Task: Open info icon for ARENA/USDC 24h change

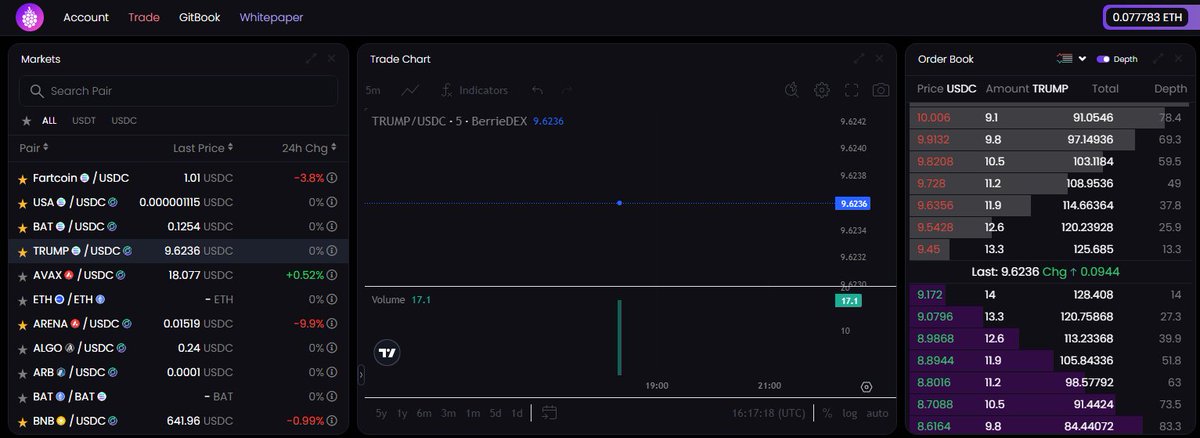Action: click(331, 324)
